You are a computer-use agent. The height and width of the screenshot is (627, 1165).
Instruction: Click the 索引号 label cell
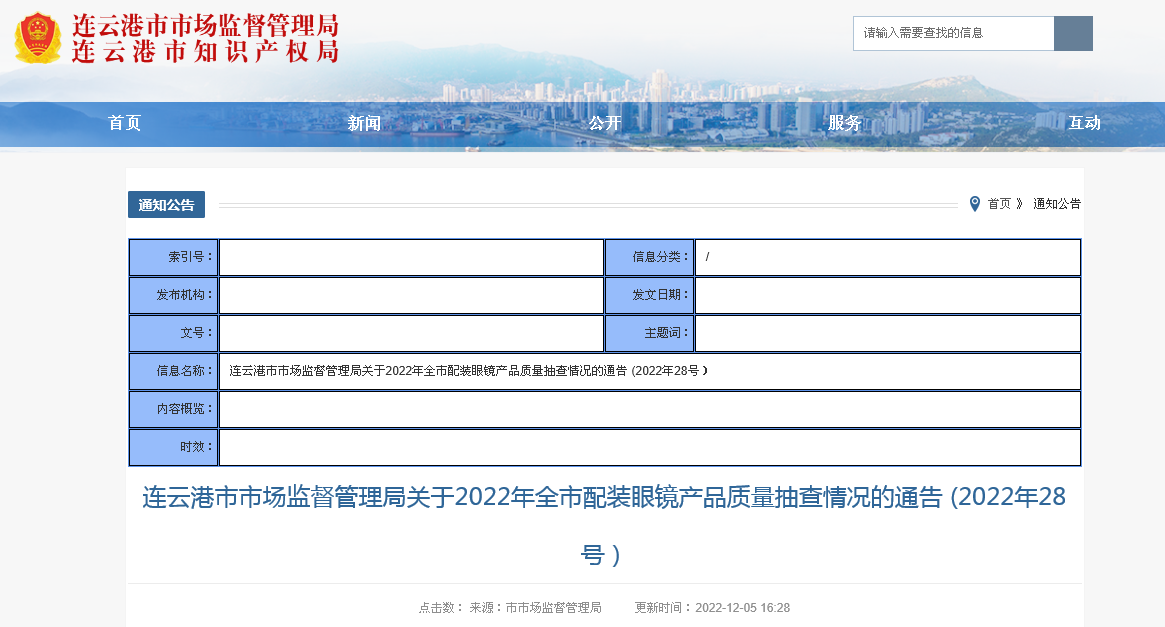(174, 257)
